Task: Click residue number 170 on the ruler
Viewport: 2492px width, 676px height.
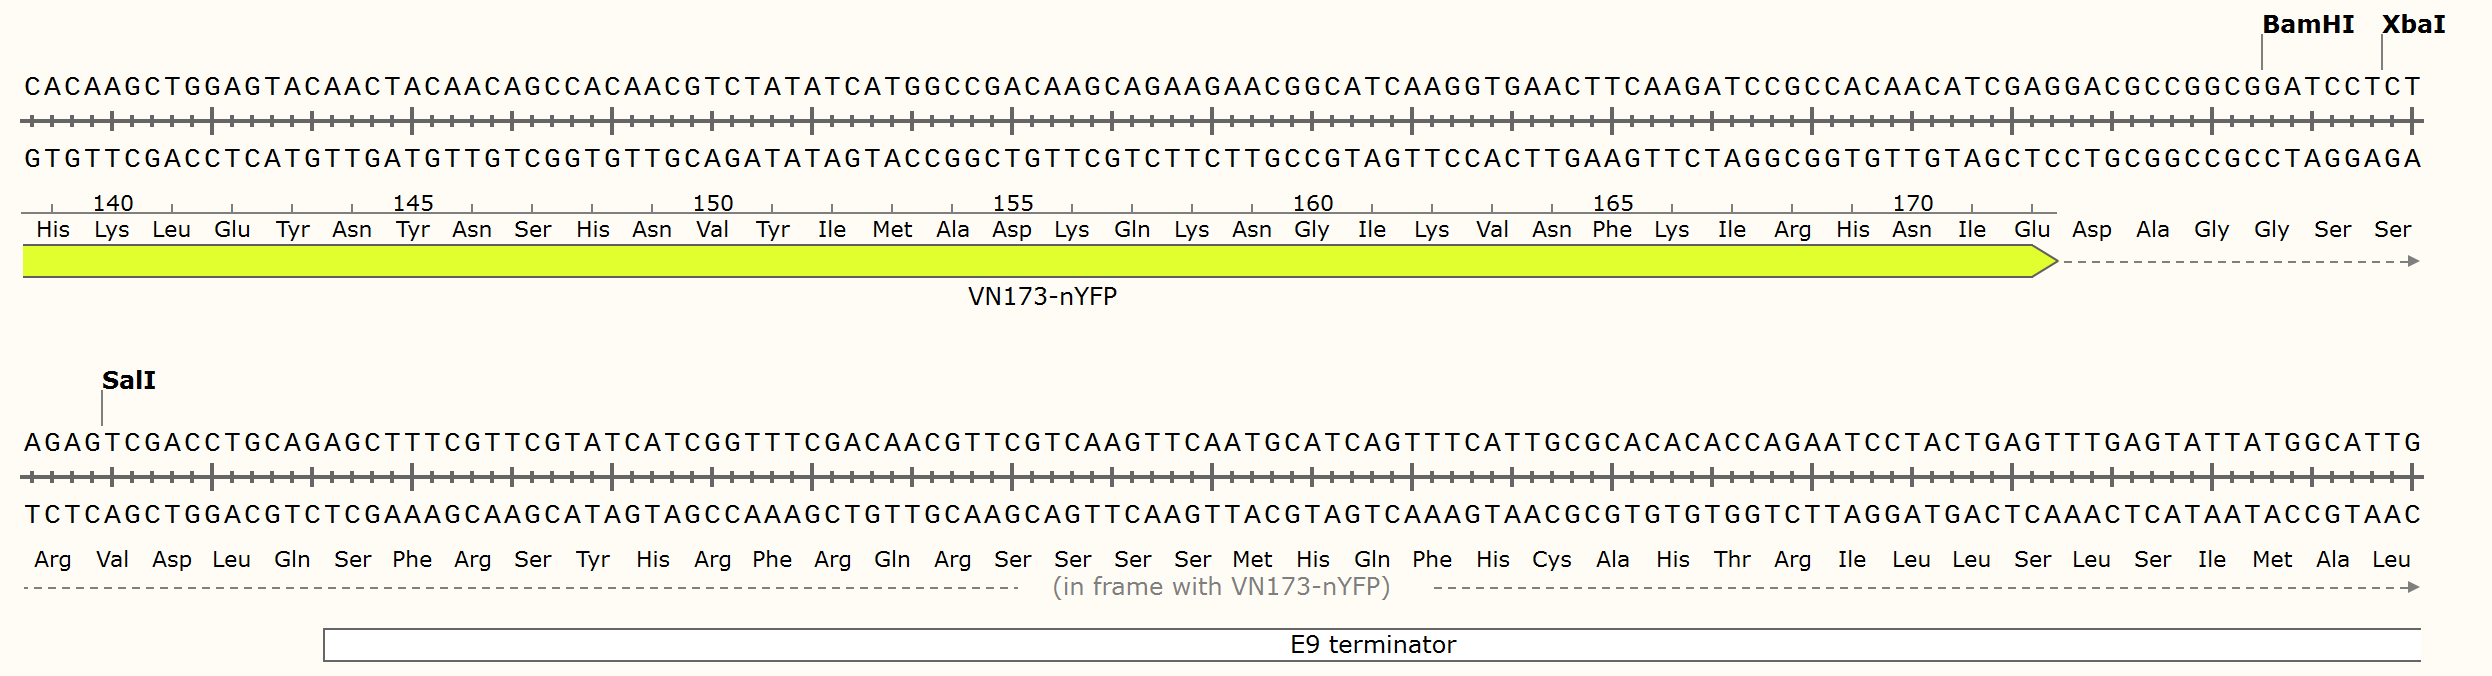Action: [1912, 204]
